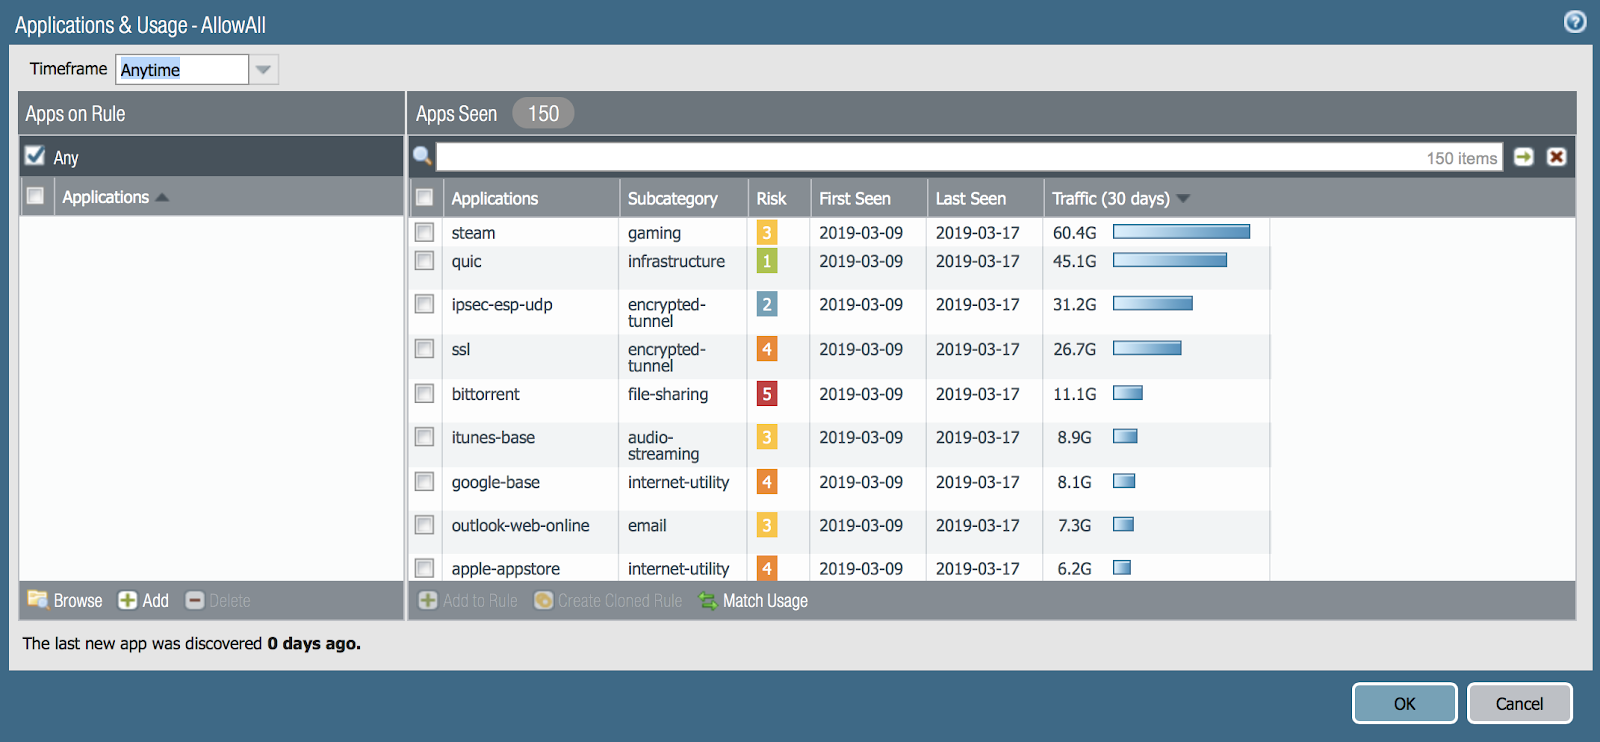1600x742 pixels.
Task: Click the search magnifier icon in Apps Seen
Action: coord(422,156)
